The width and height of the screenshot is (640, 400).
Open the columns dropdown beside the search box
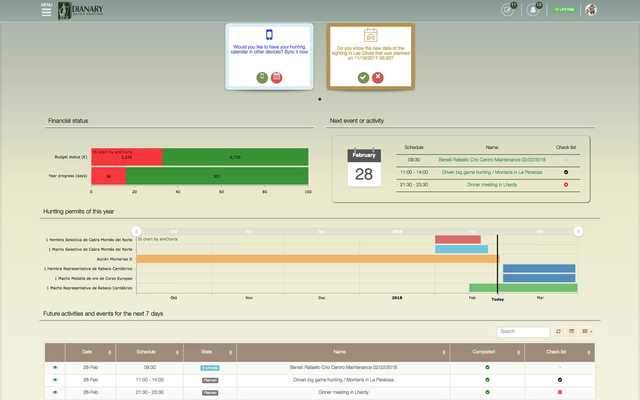pos(587,331)
